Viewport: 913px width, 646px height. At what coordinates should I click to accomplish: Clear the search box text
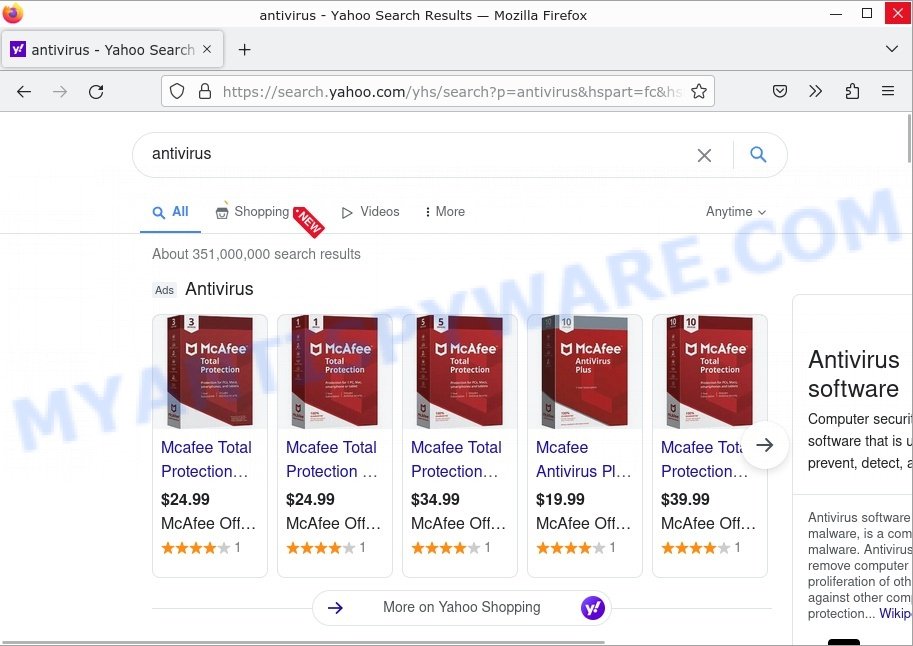(704, 155)
